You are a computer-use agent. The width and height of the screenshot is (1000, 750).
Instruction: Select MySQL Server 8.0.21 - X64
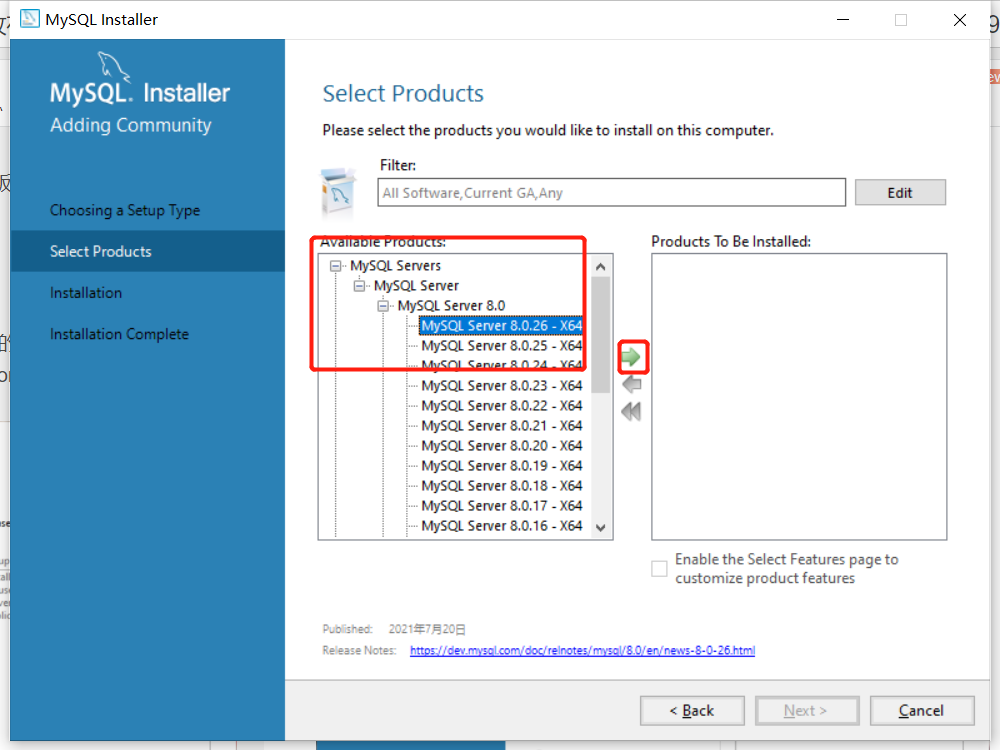pos(501,426)
